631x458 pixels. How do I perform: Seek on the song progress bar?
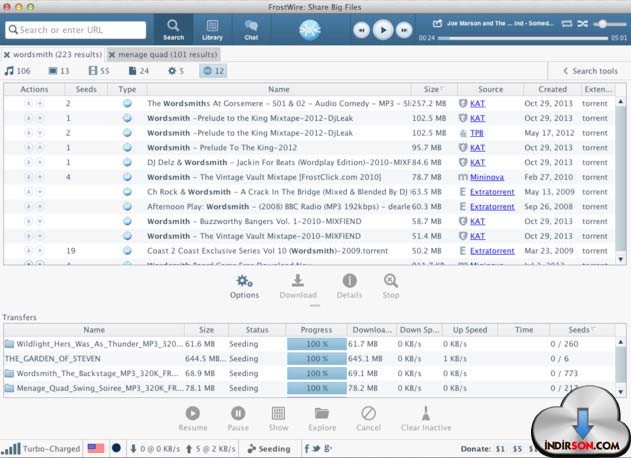click(x=523, y=38)
